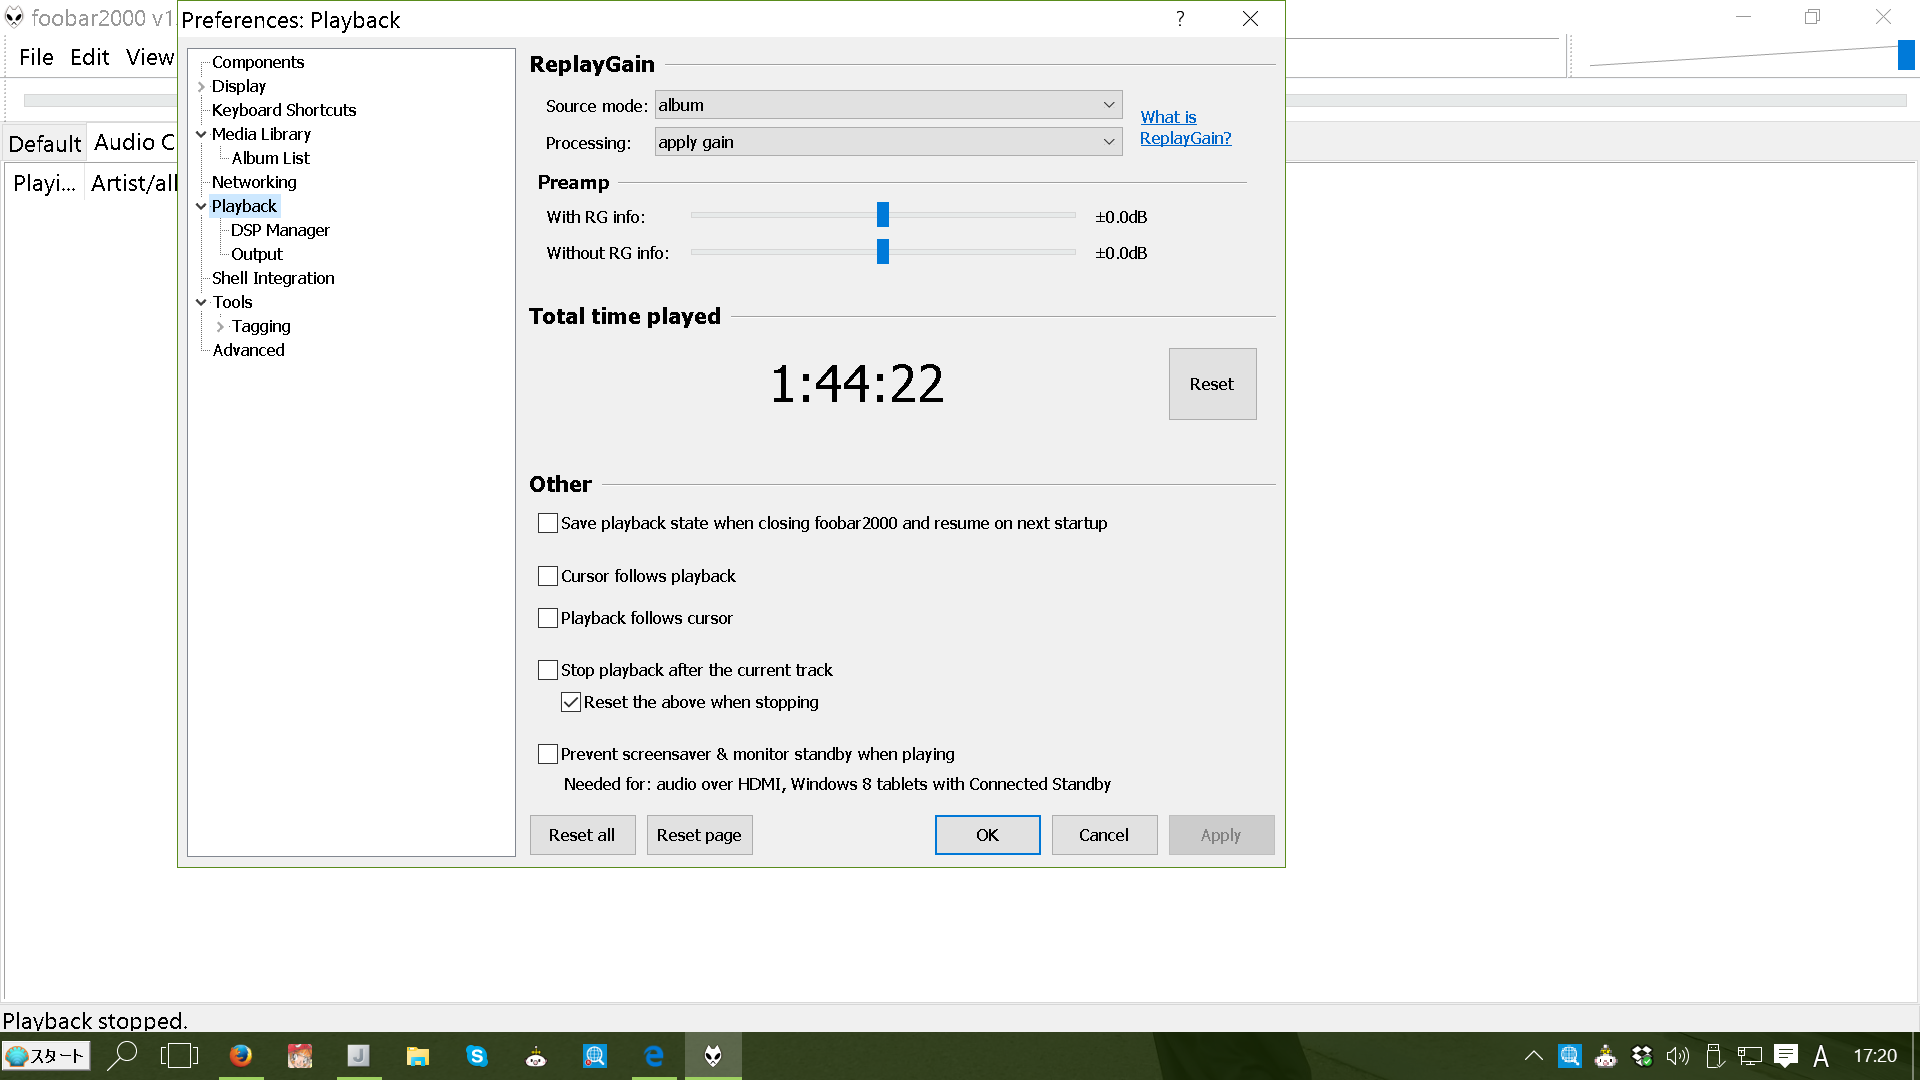Open the File menu
The width and height of the screenshot is (1920, 1080).
pyautogui.click(x=36, y=57)
